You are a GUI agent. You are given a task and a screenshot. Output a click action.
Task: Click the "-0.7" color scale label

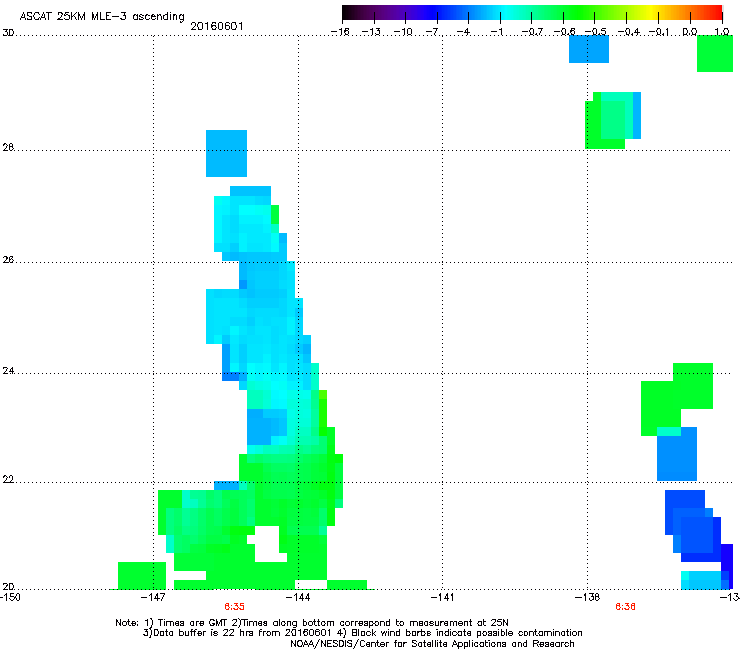coord(532,32)
